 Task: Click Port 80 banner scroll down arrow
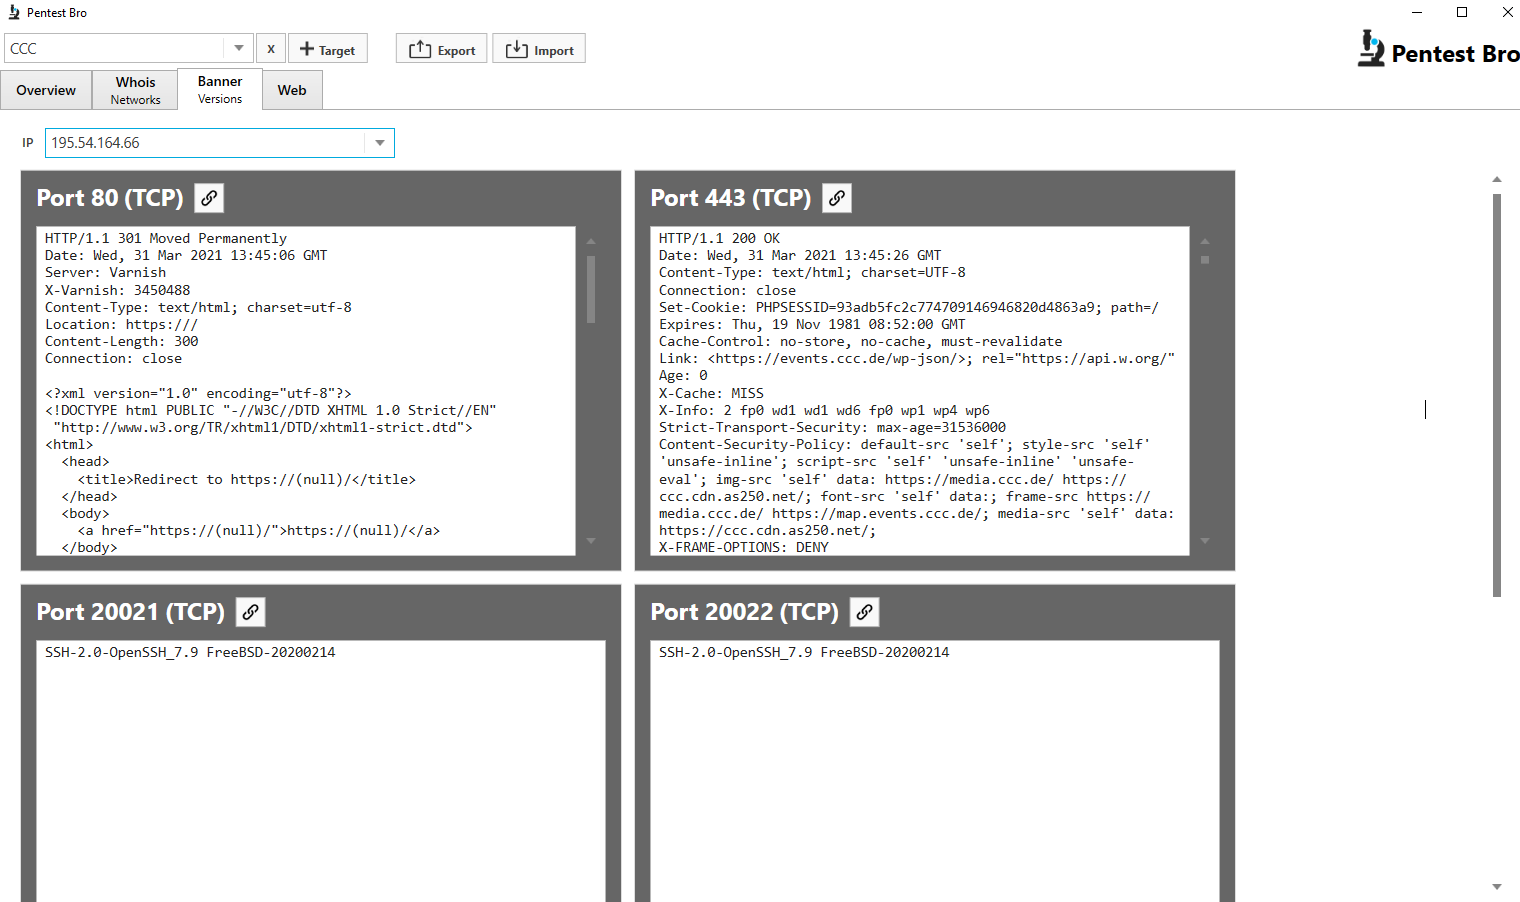coord(591,541)
